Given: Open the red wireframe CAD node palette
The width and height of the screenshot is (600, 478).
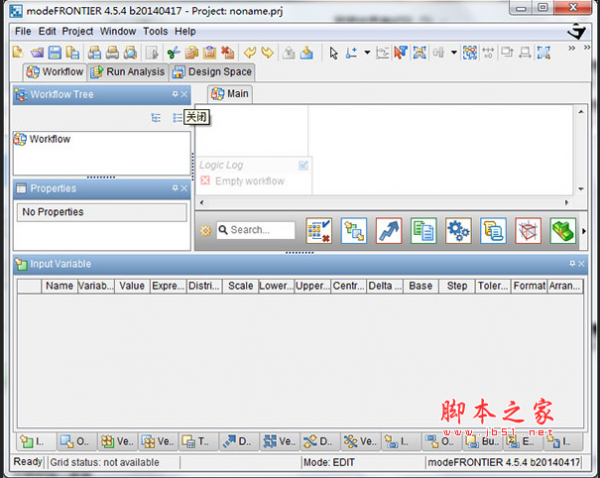Looking at the screenshot, I should 528,231.
